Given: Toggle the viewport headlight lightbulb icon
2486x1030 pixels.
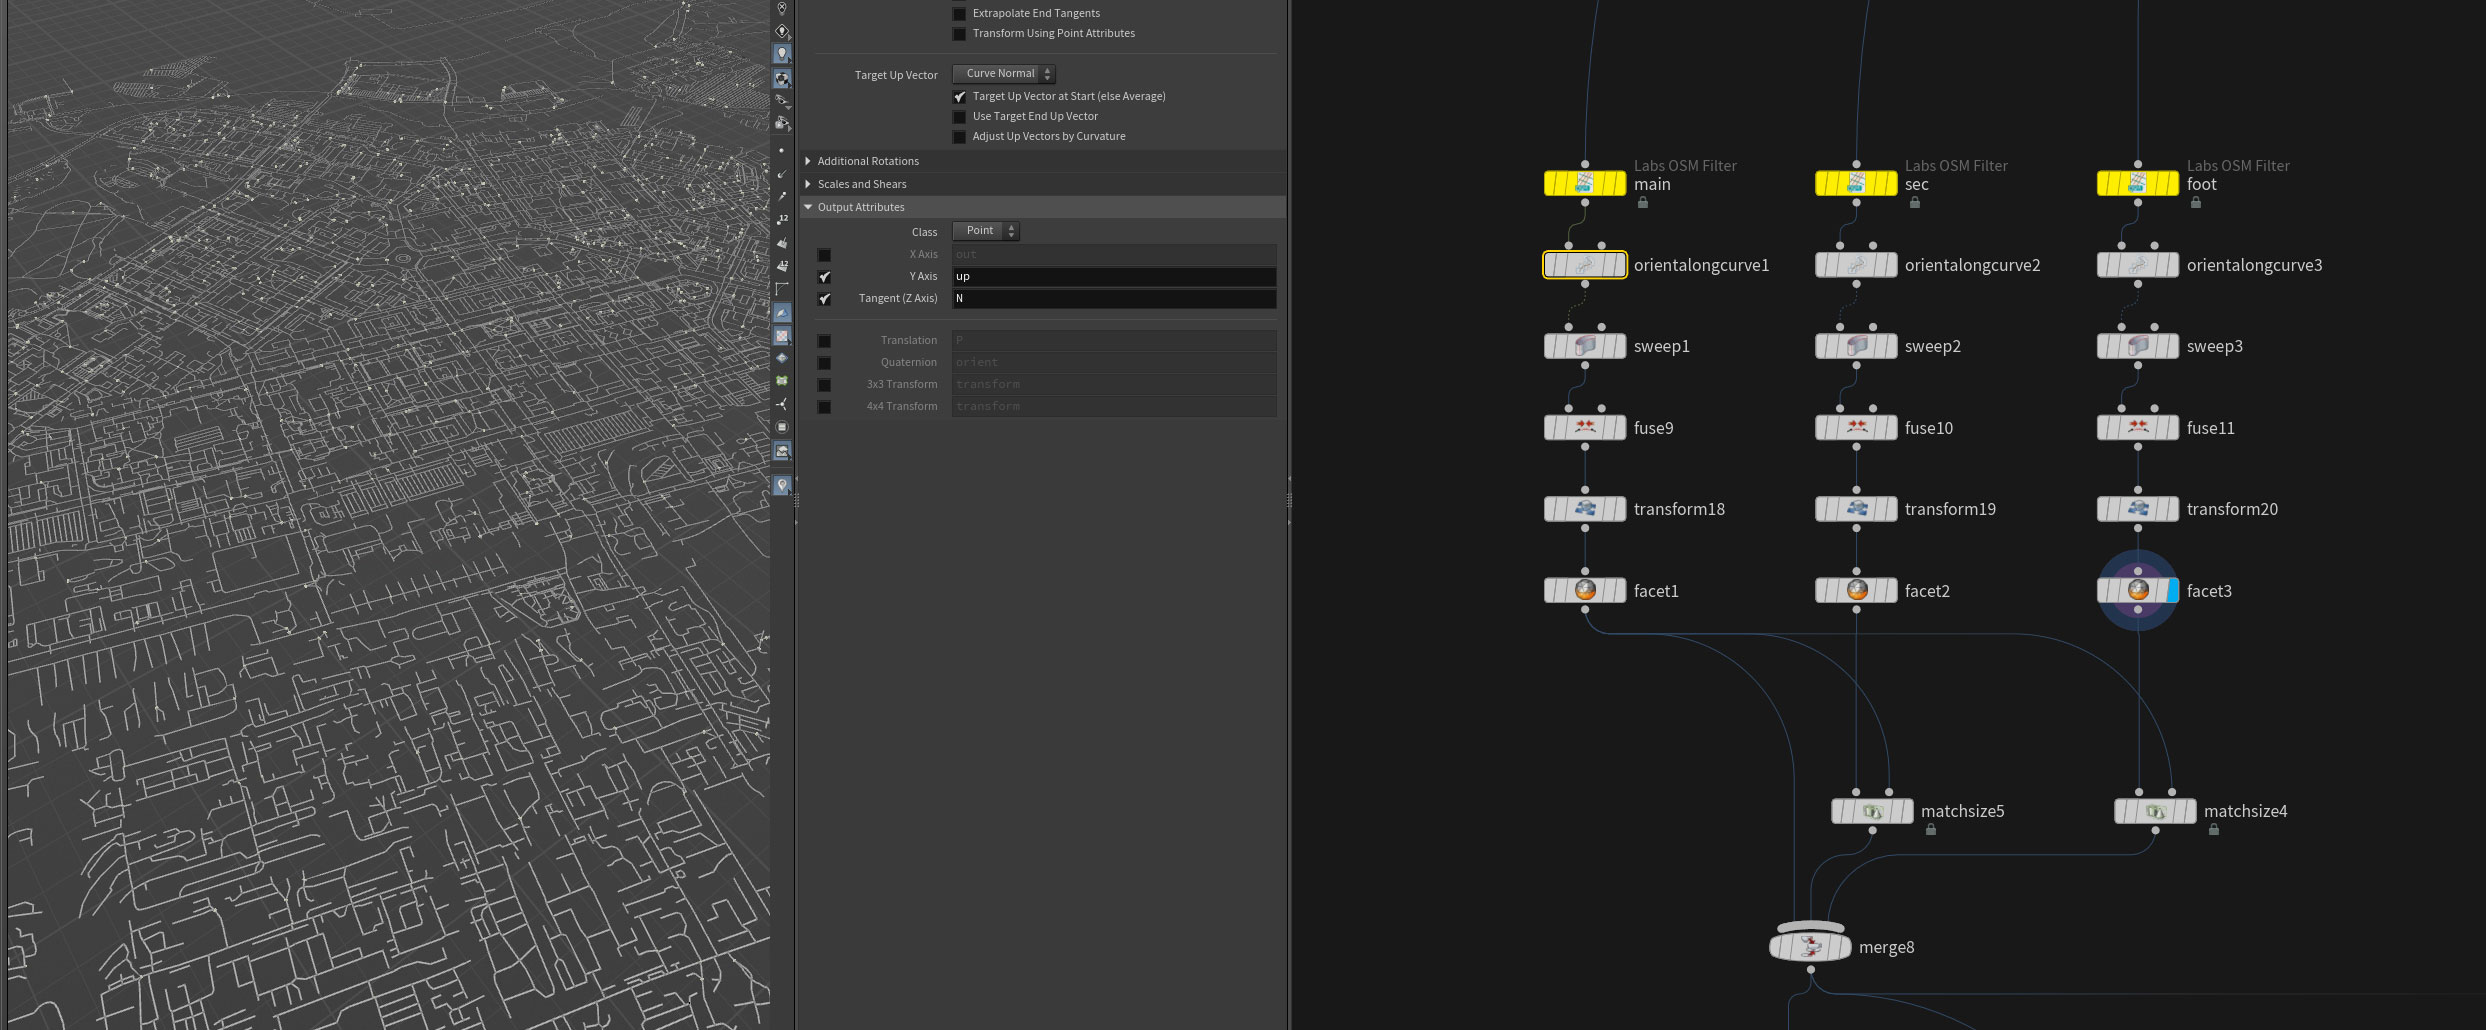Looking at the screenshot, I should coord(782,54).
